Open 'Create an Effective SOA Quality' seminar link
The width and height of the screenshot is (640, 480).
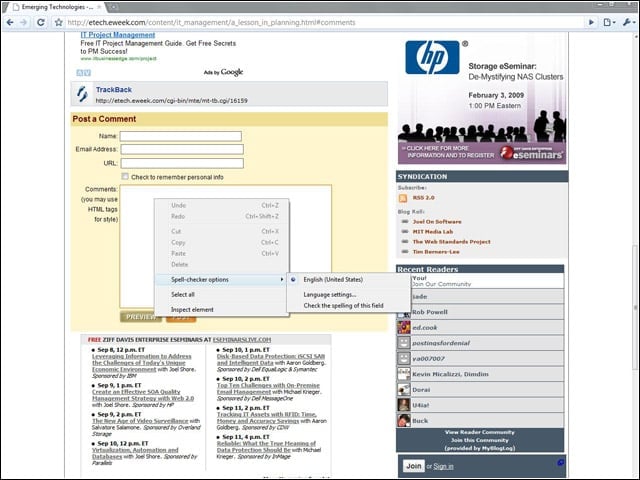143,395
